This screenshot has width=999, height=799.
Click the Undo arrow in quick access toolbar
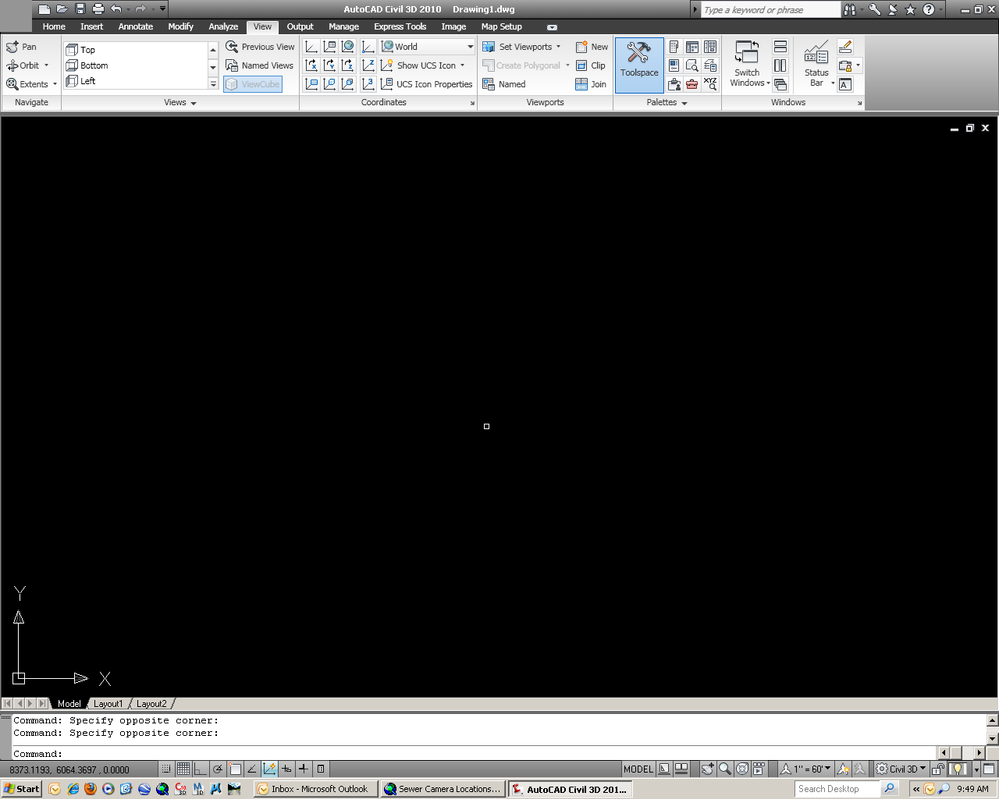[116, 9]
